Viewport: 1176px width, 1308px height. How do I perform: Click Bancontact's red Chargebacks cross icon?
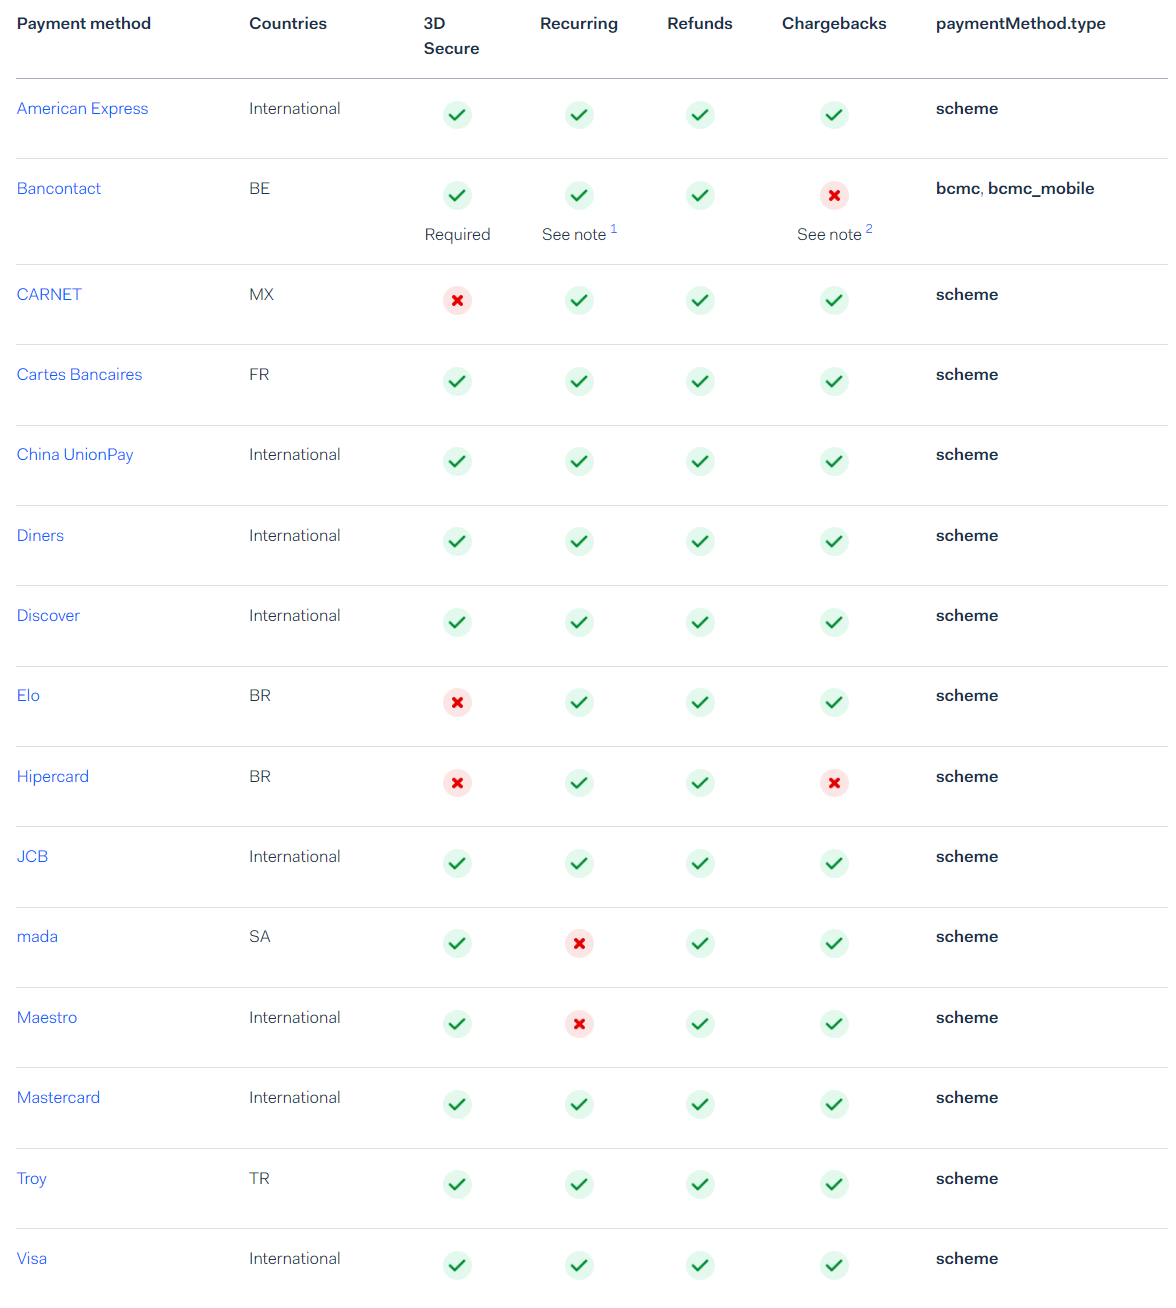click(x=834, y=196)
